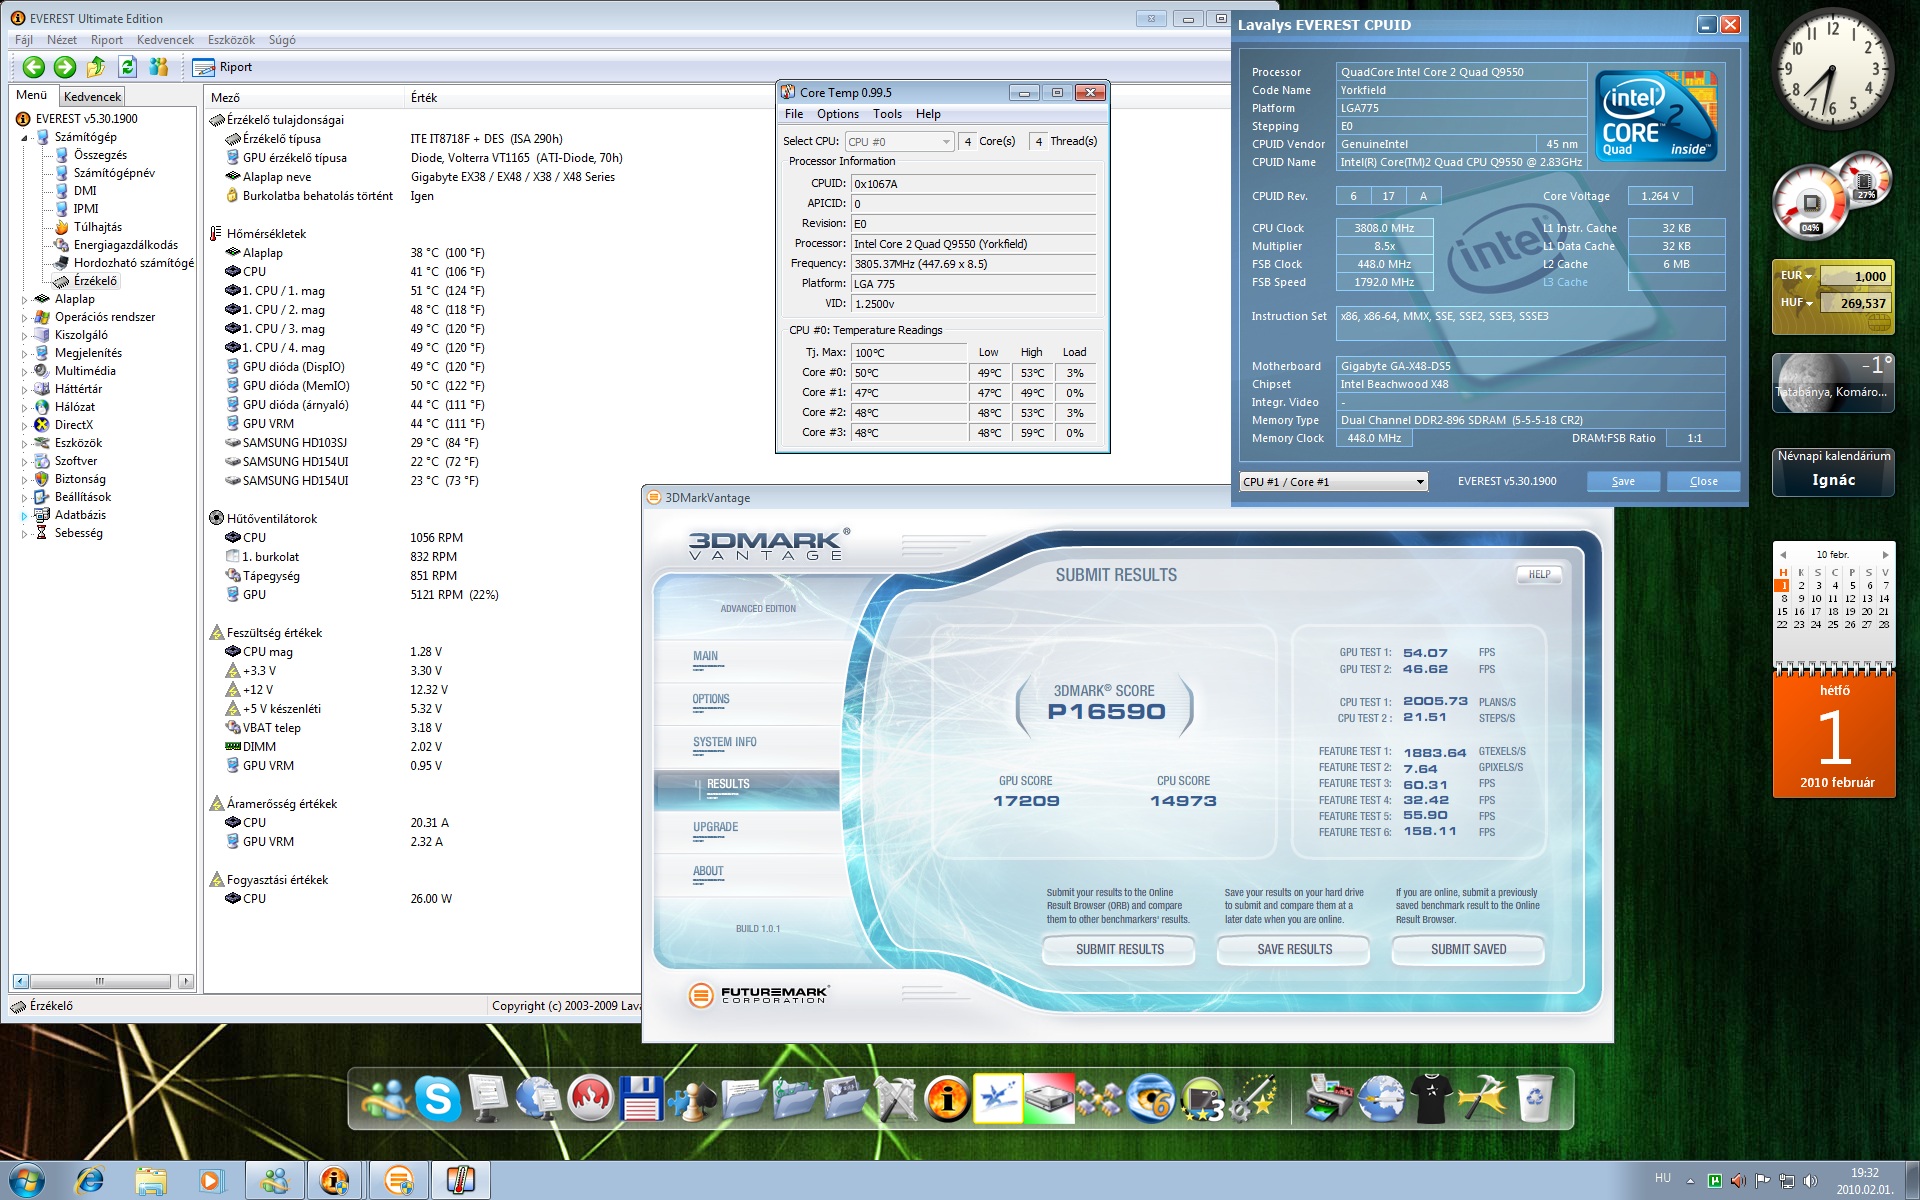
Task: Click the HUF amount field 269,537
Action: point(1854,303)
